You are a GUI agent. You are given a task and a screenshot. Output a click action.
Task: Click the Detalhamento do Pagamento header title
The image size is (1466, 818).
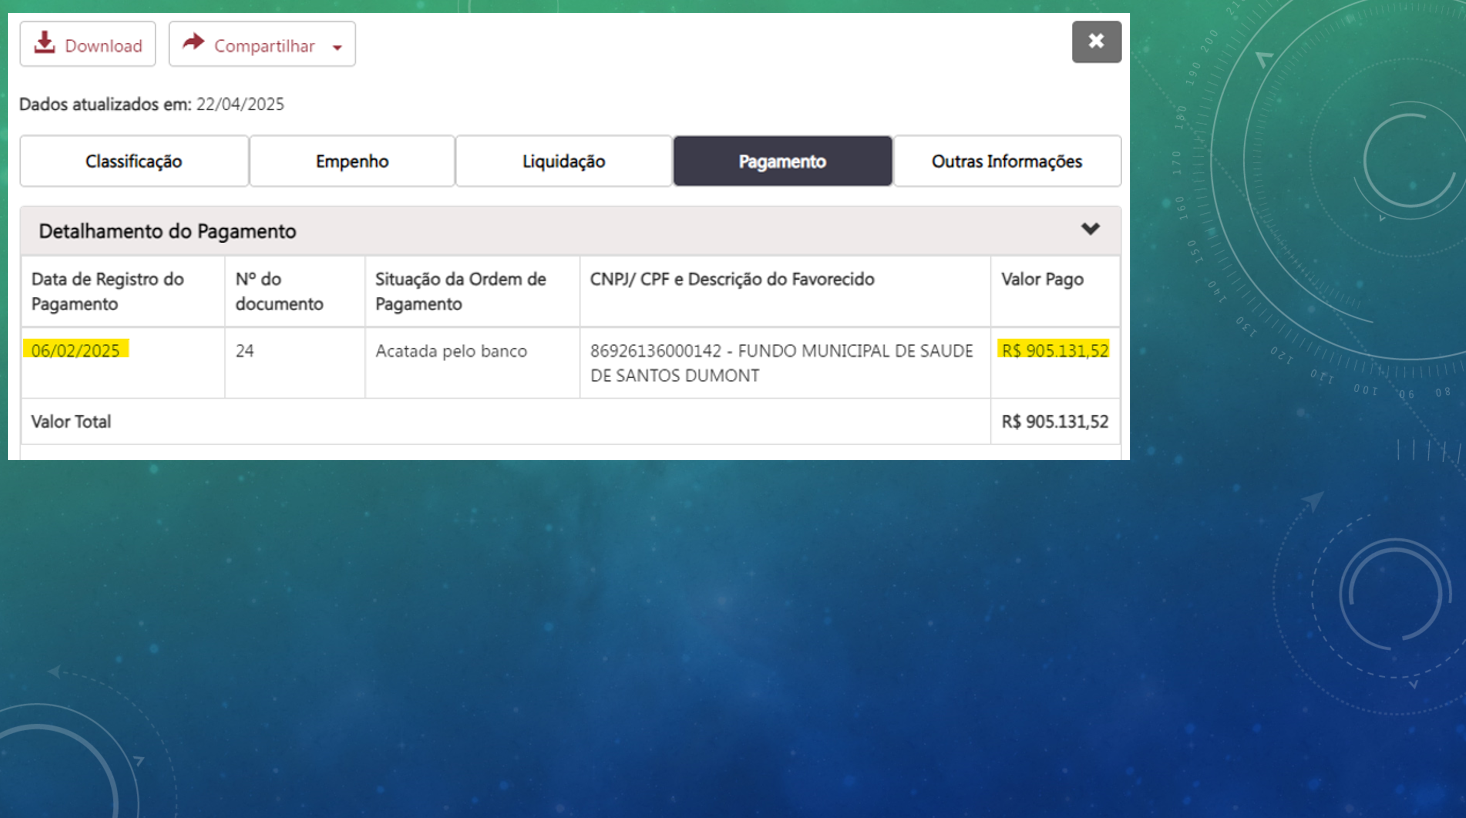pyautogui.click(x=167, y=231)
